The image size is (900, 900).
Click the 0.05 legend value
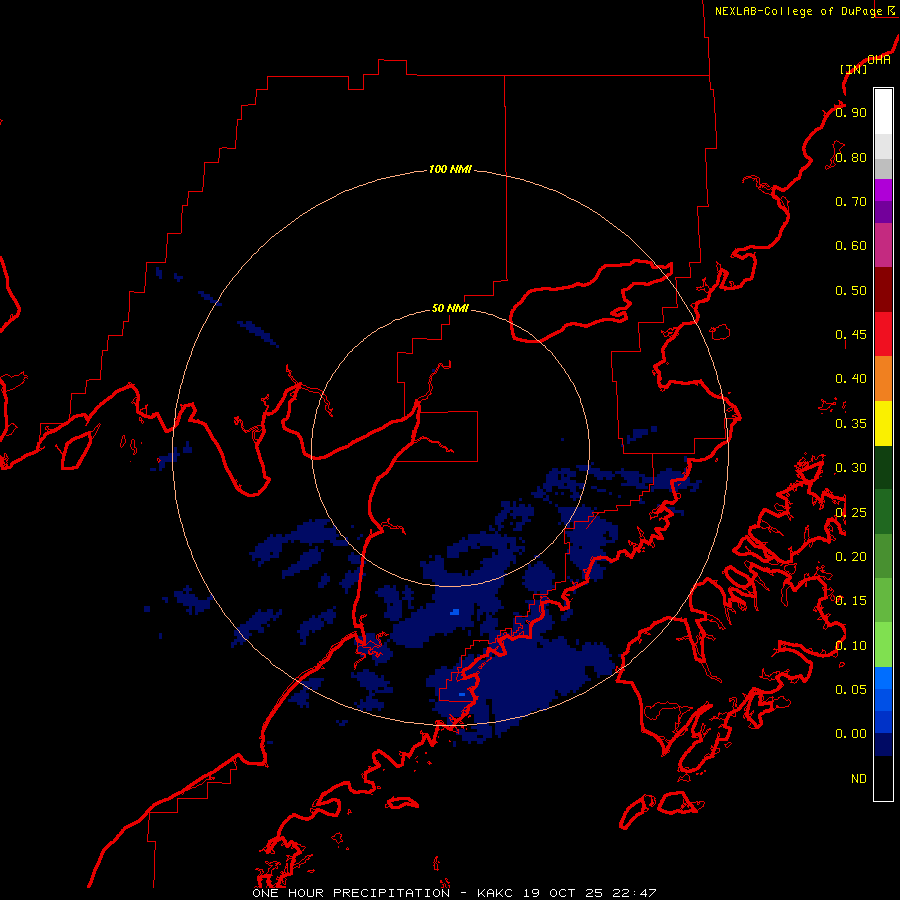click(851, 689)
